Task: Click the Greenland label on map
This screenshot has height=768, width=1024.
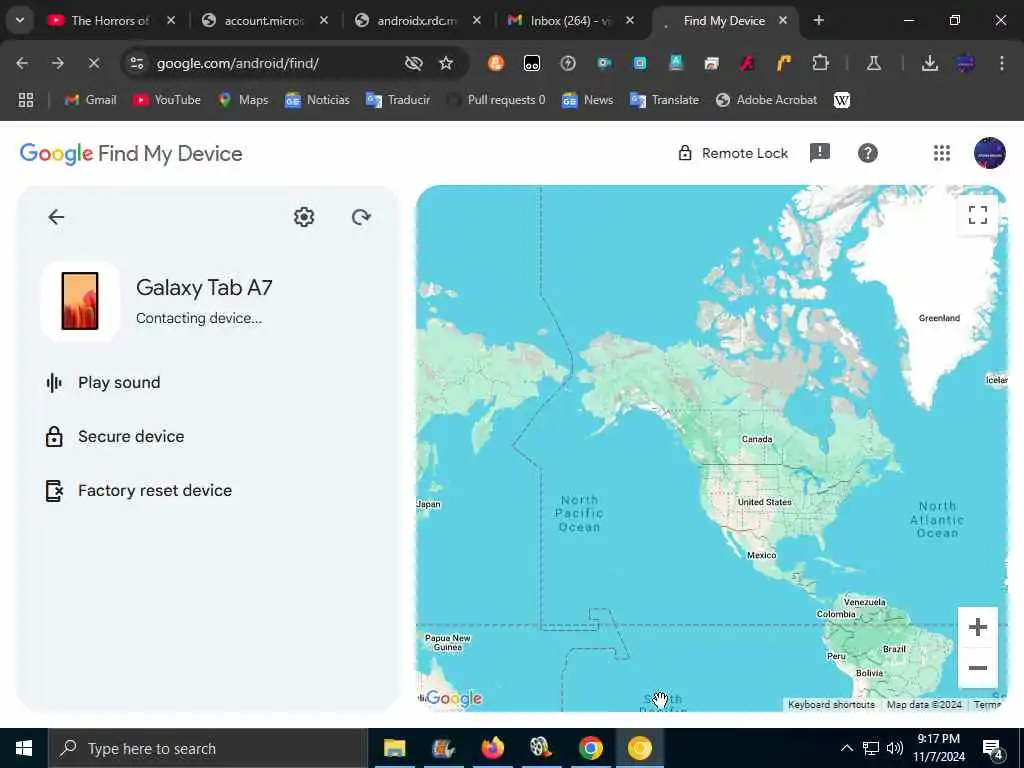Action: coord(939,318)
